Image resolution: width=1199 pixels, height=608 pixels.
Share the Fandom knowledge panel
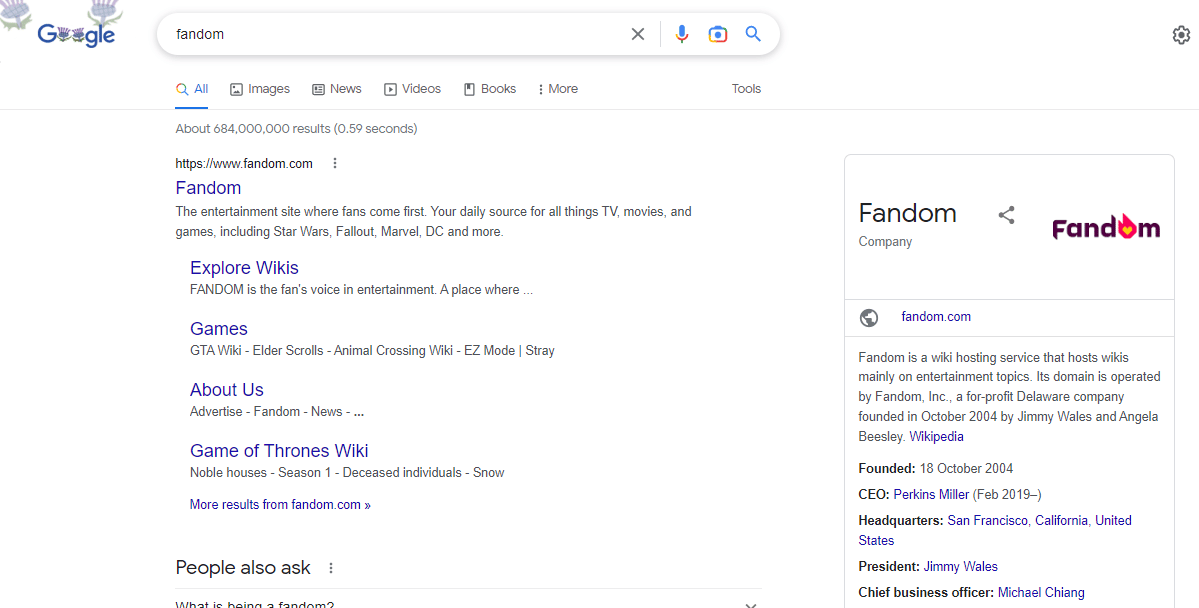click(x=1006, y=215)
